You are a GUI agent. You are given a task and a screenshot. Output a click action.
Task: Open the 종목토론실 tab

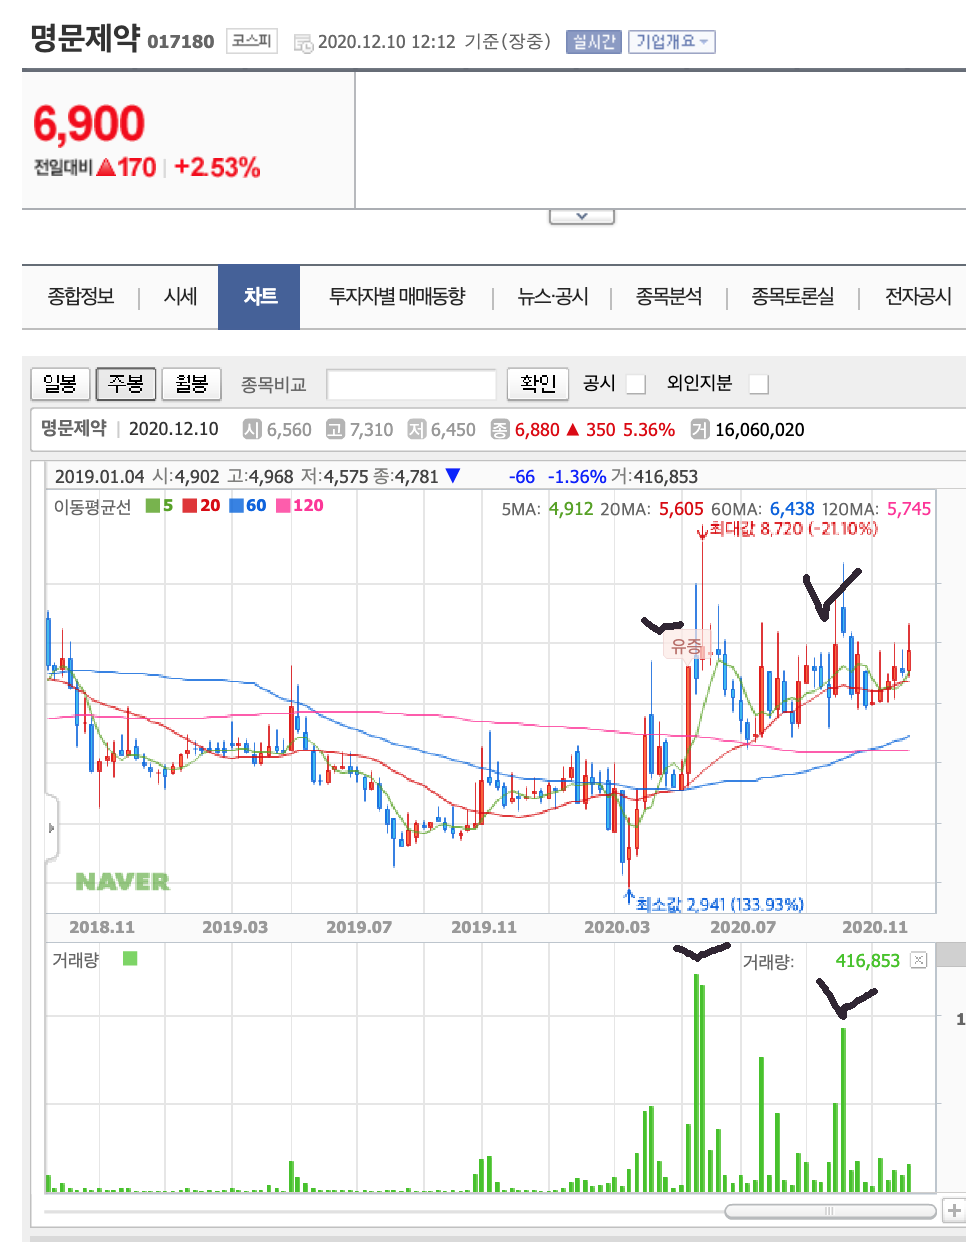pyautogui.click(x=793, y=296)
